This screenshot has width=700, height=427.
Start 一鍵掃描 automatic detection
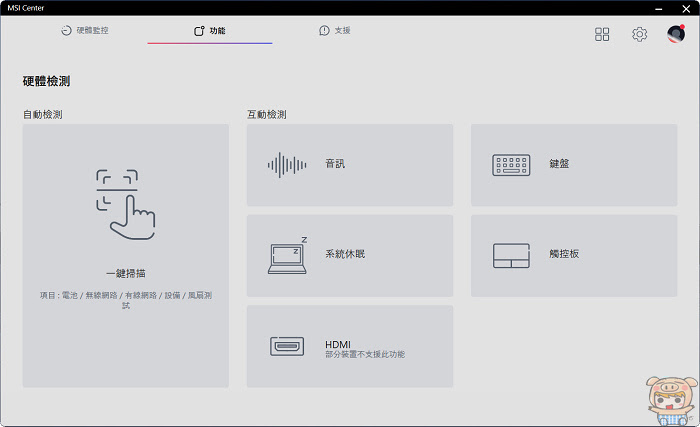click(125, 255)
